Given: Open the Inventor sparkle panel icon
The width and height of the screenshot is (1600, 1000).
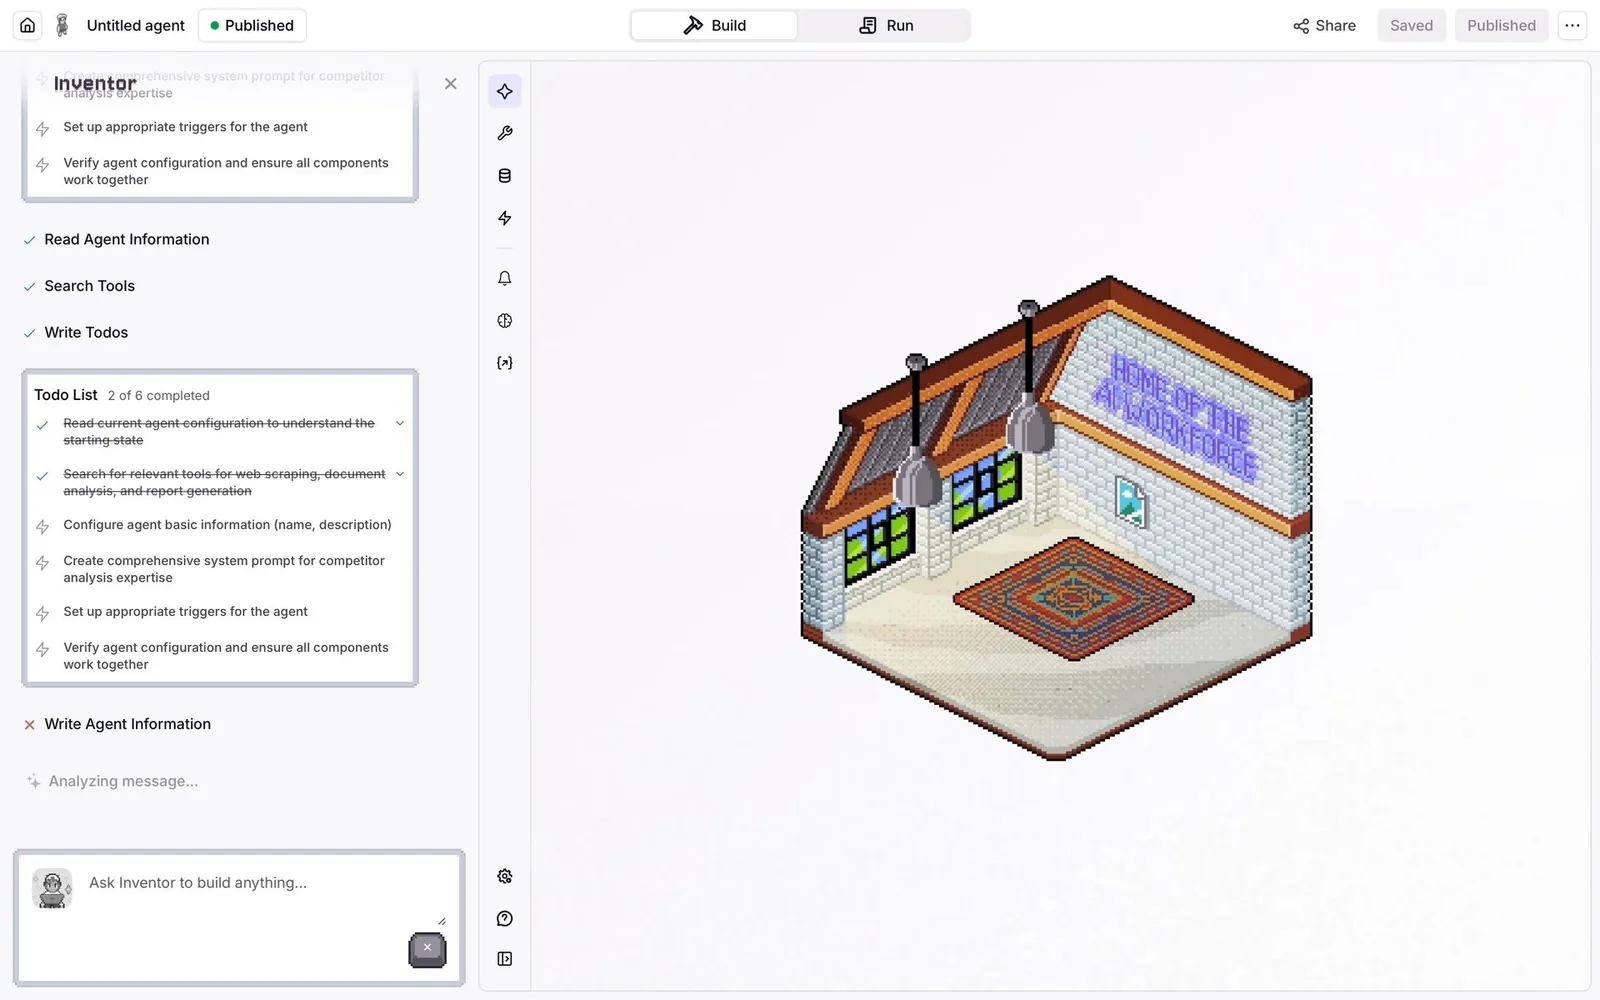Looking at the screenshot, I should (x=505, y=92).
